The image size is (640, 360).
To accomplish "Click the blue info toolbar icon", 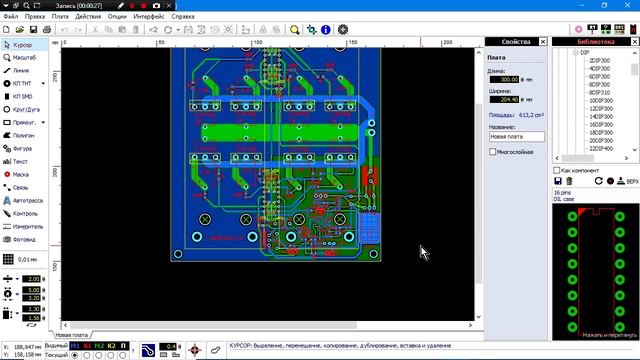I will click(x=326, y=29).
